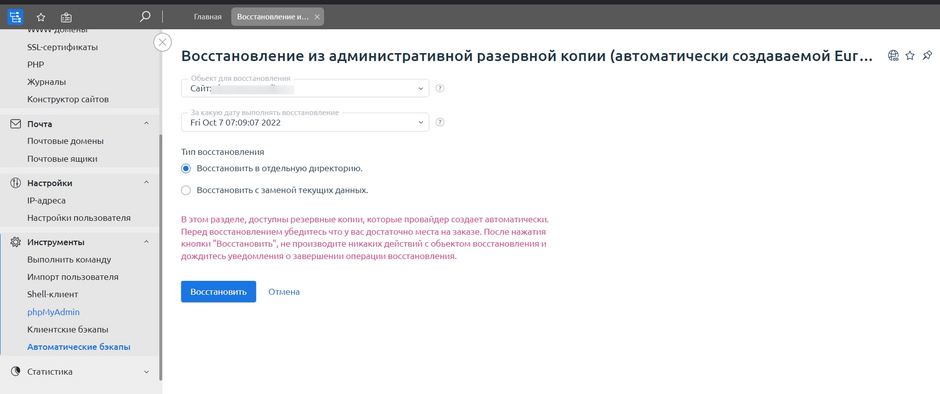
Task: Click the Настройки sliders icon
Action: 16,183
